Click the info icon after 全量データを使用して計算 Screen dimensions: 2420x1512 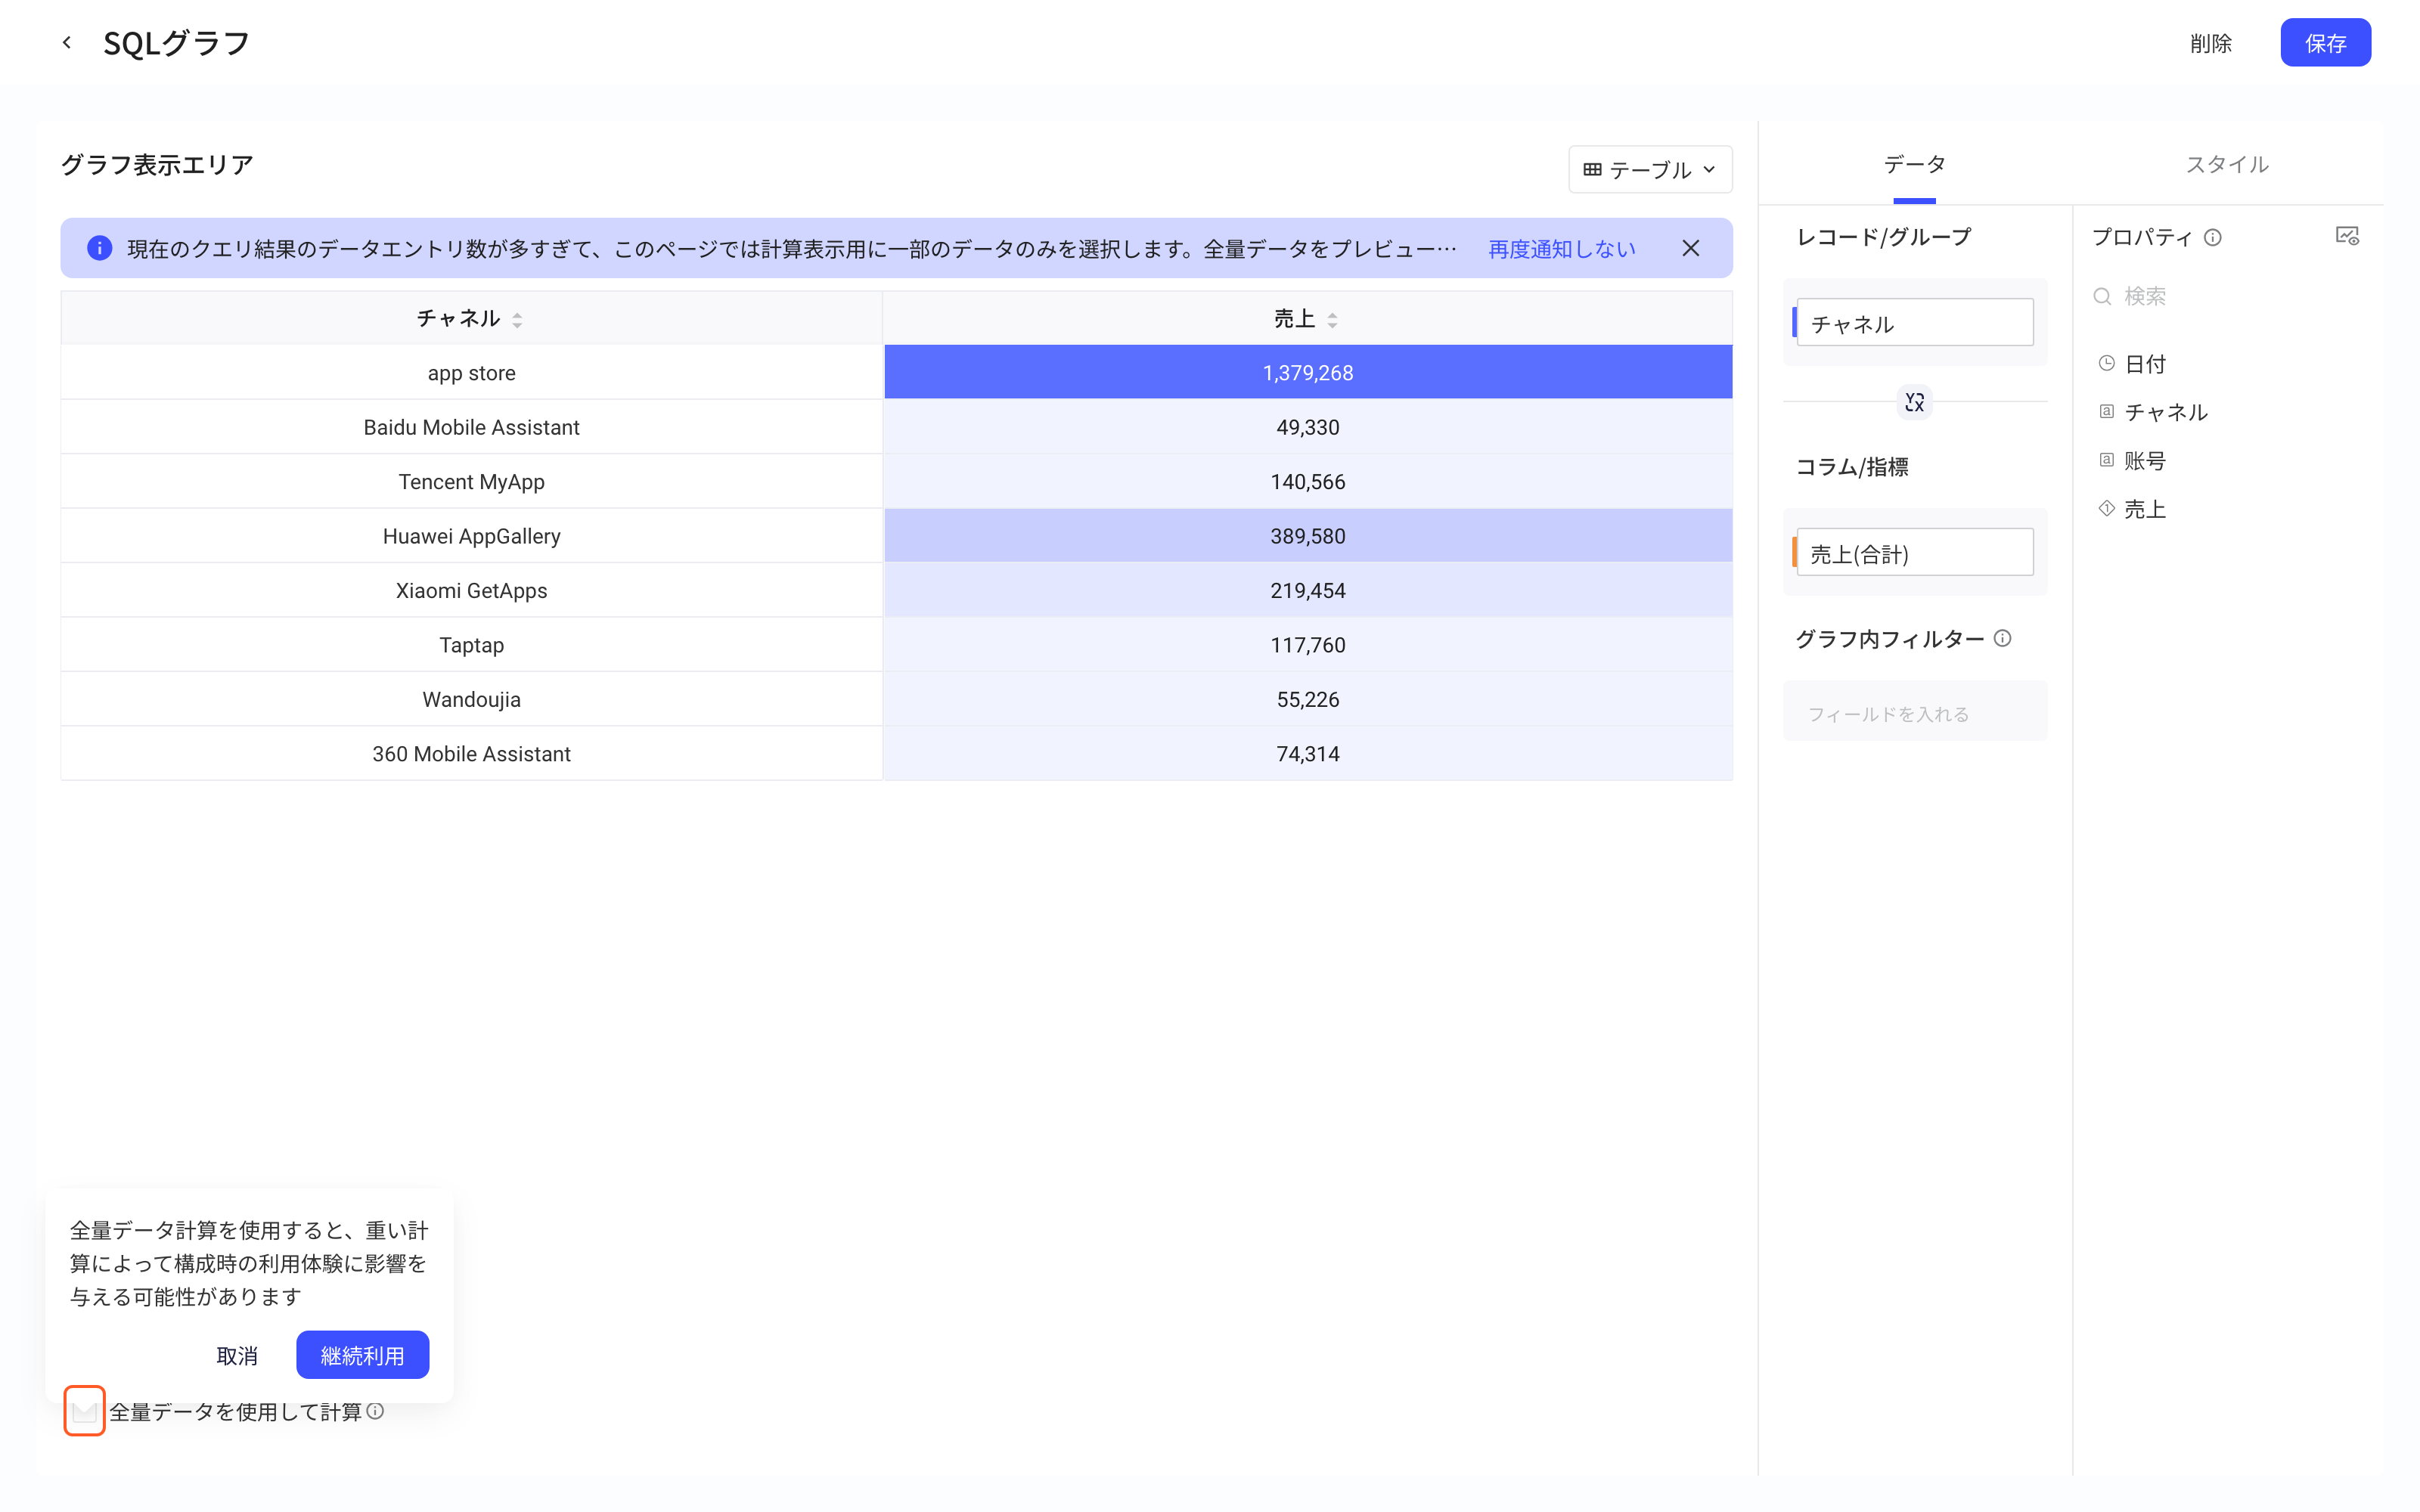tap(375, 1411)
